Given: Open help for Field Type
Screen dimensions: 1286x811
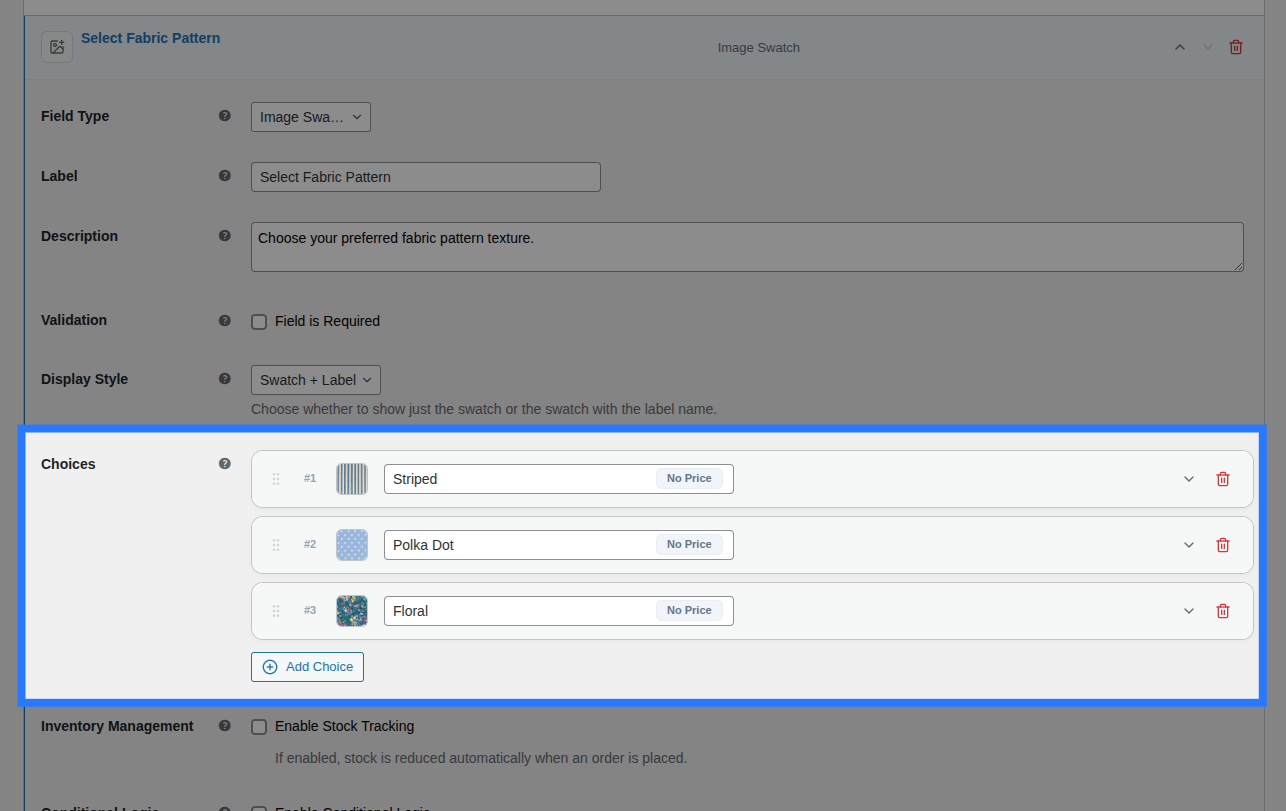Looking at the screenshot, I should (x=225, y=116).
